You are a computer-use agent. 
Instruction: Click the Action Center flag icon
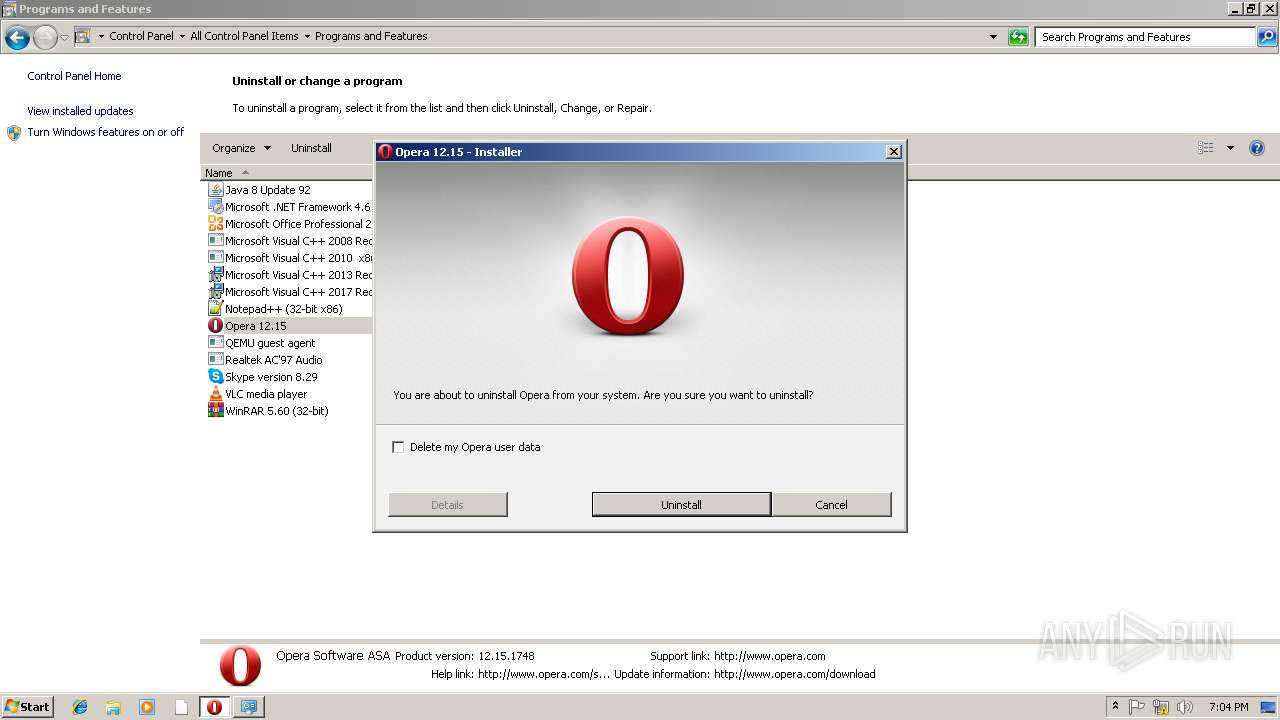coord(1137,707)
